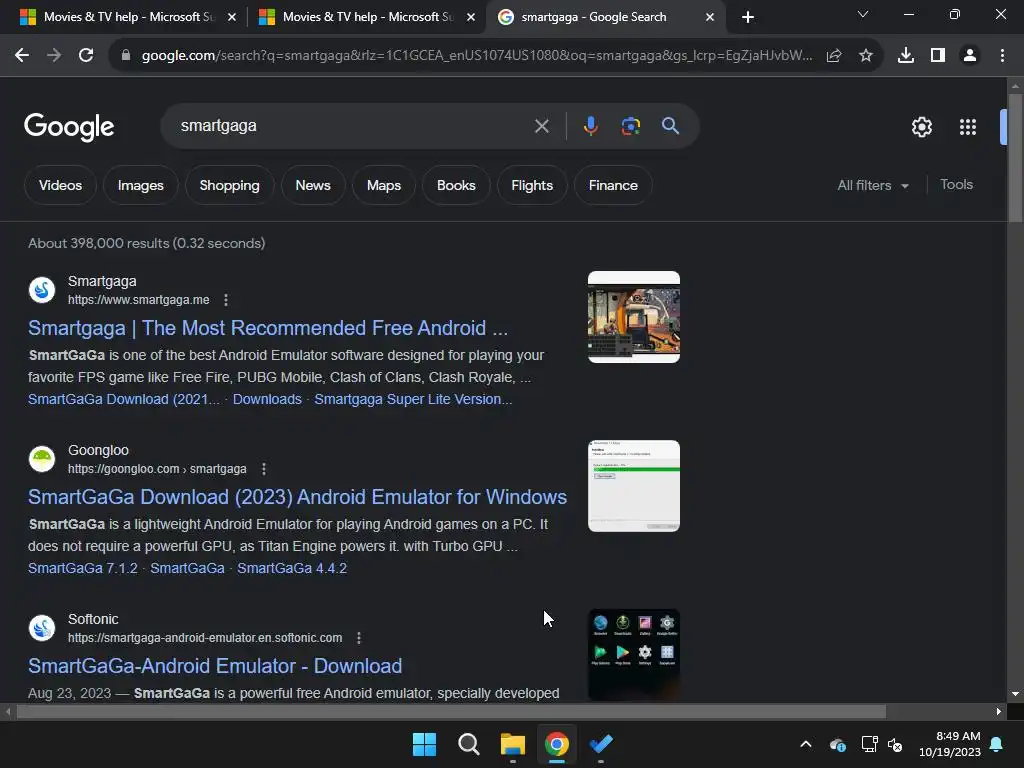View site information lock icon
This screenshot has width=1024, height=768.
[126, 56]
